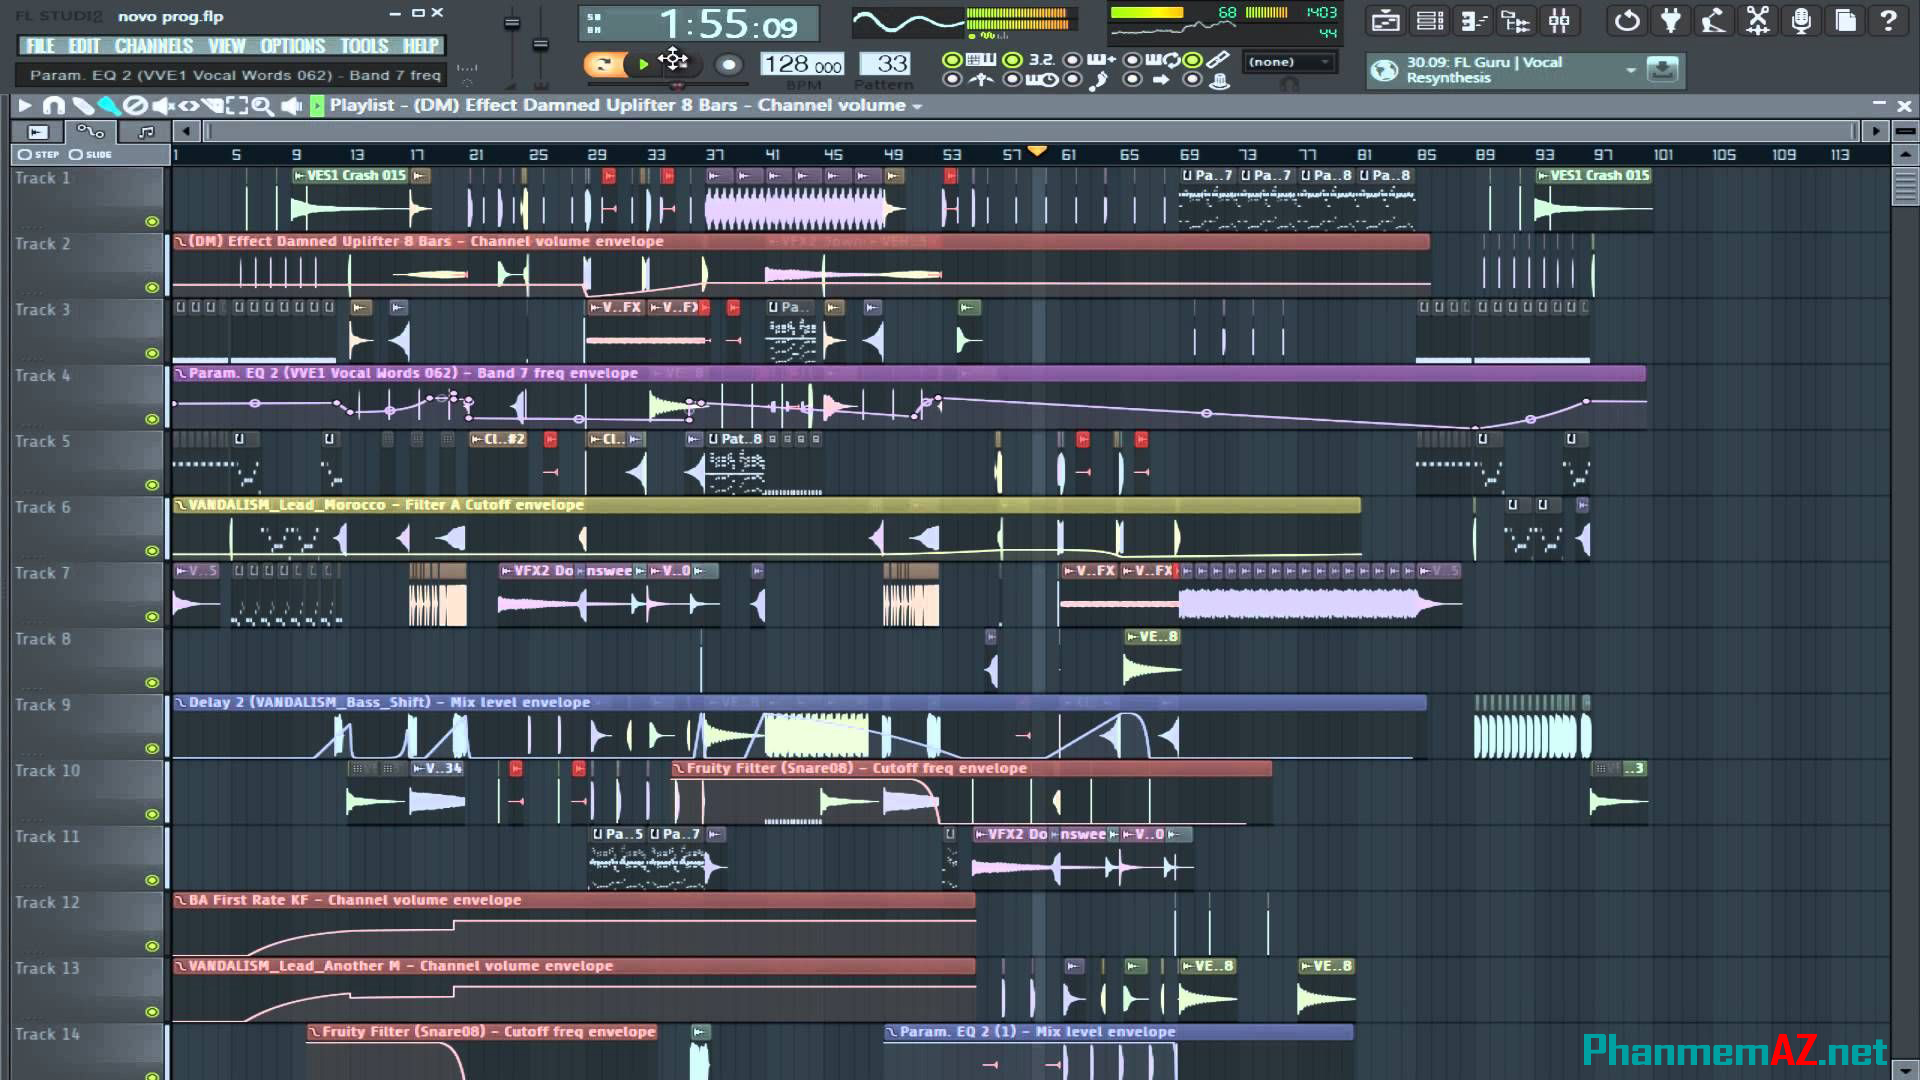Open the CHANNELS menu
This screenshot has width=1920, height=1080.
[x=155, y=46]
